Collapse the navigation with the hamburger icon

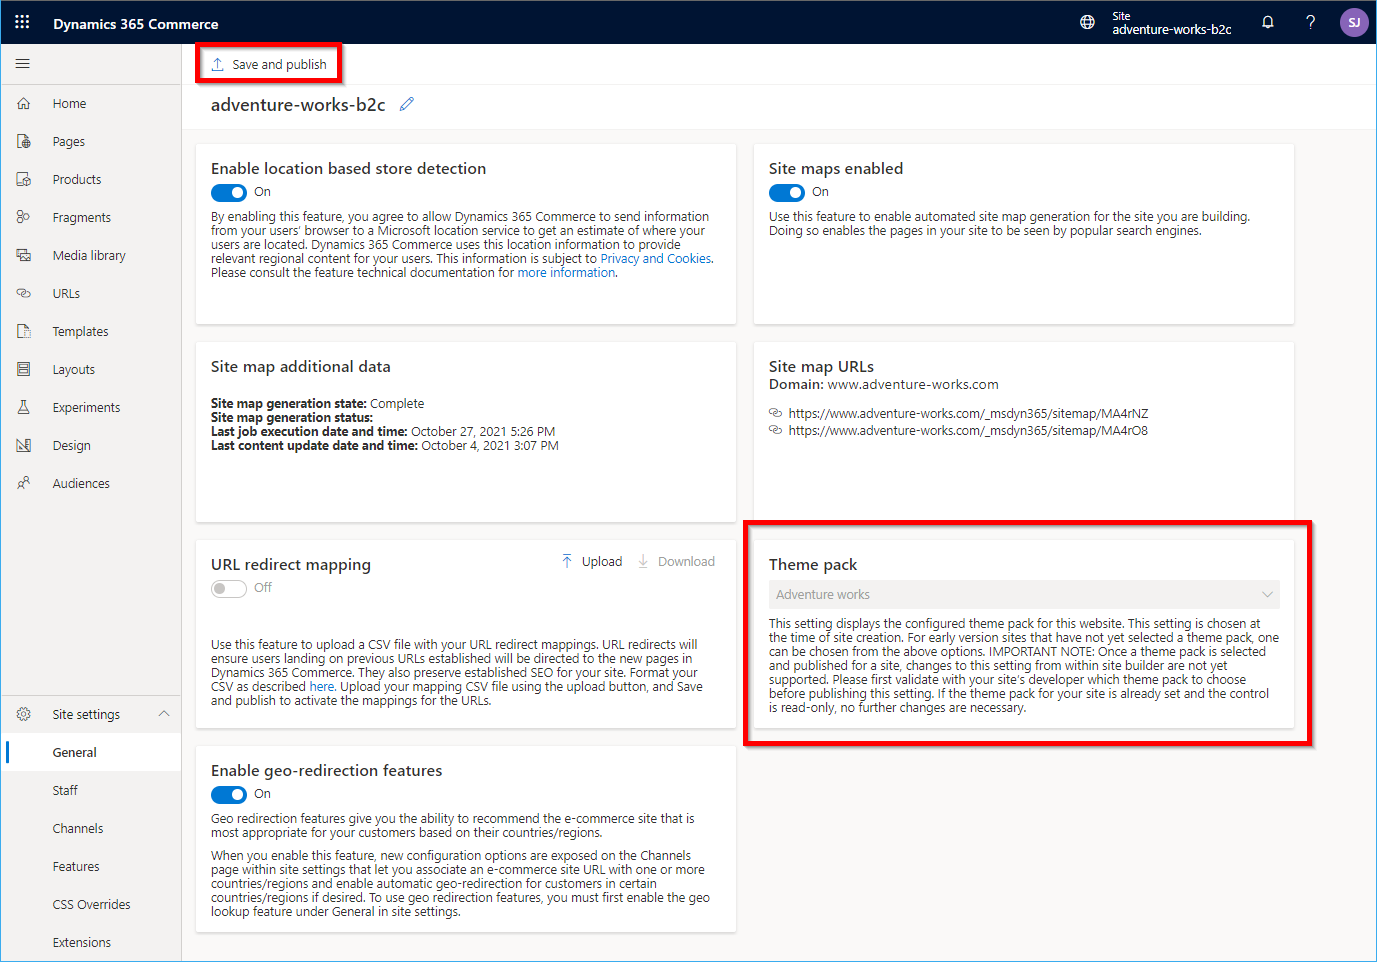[x=22, y=64]
